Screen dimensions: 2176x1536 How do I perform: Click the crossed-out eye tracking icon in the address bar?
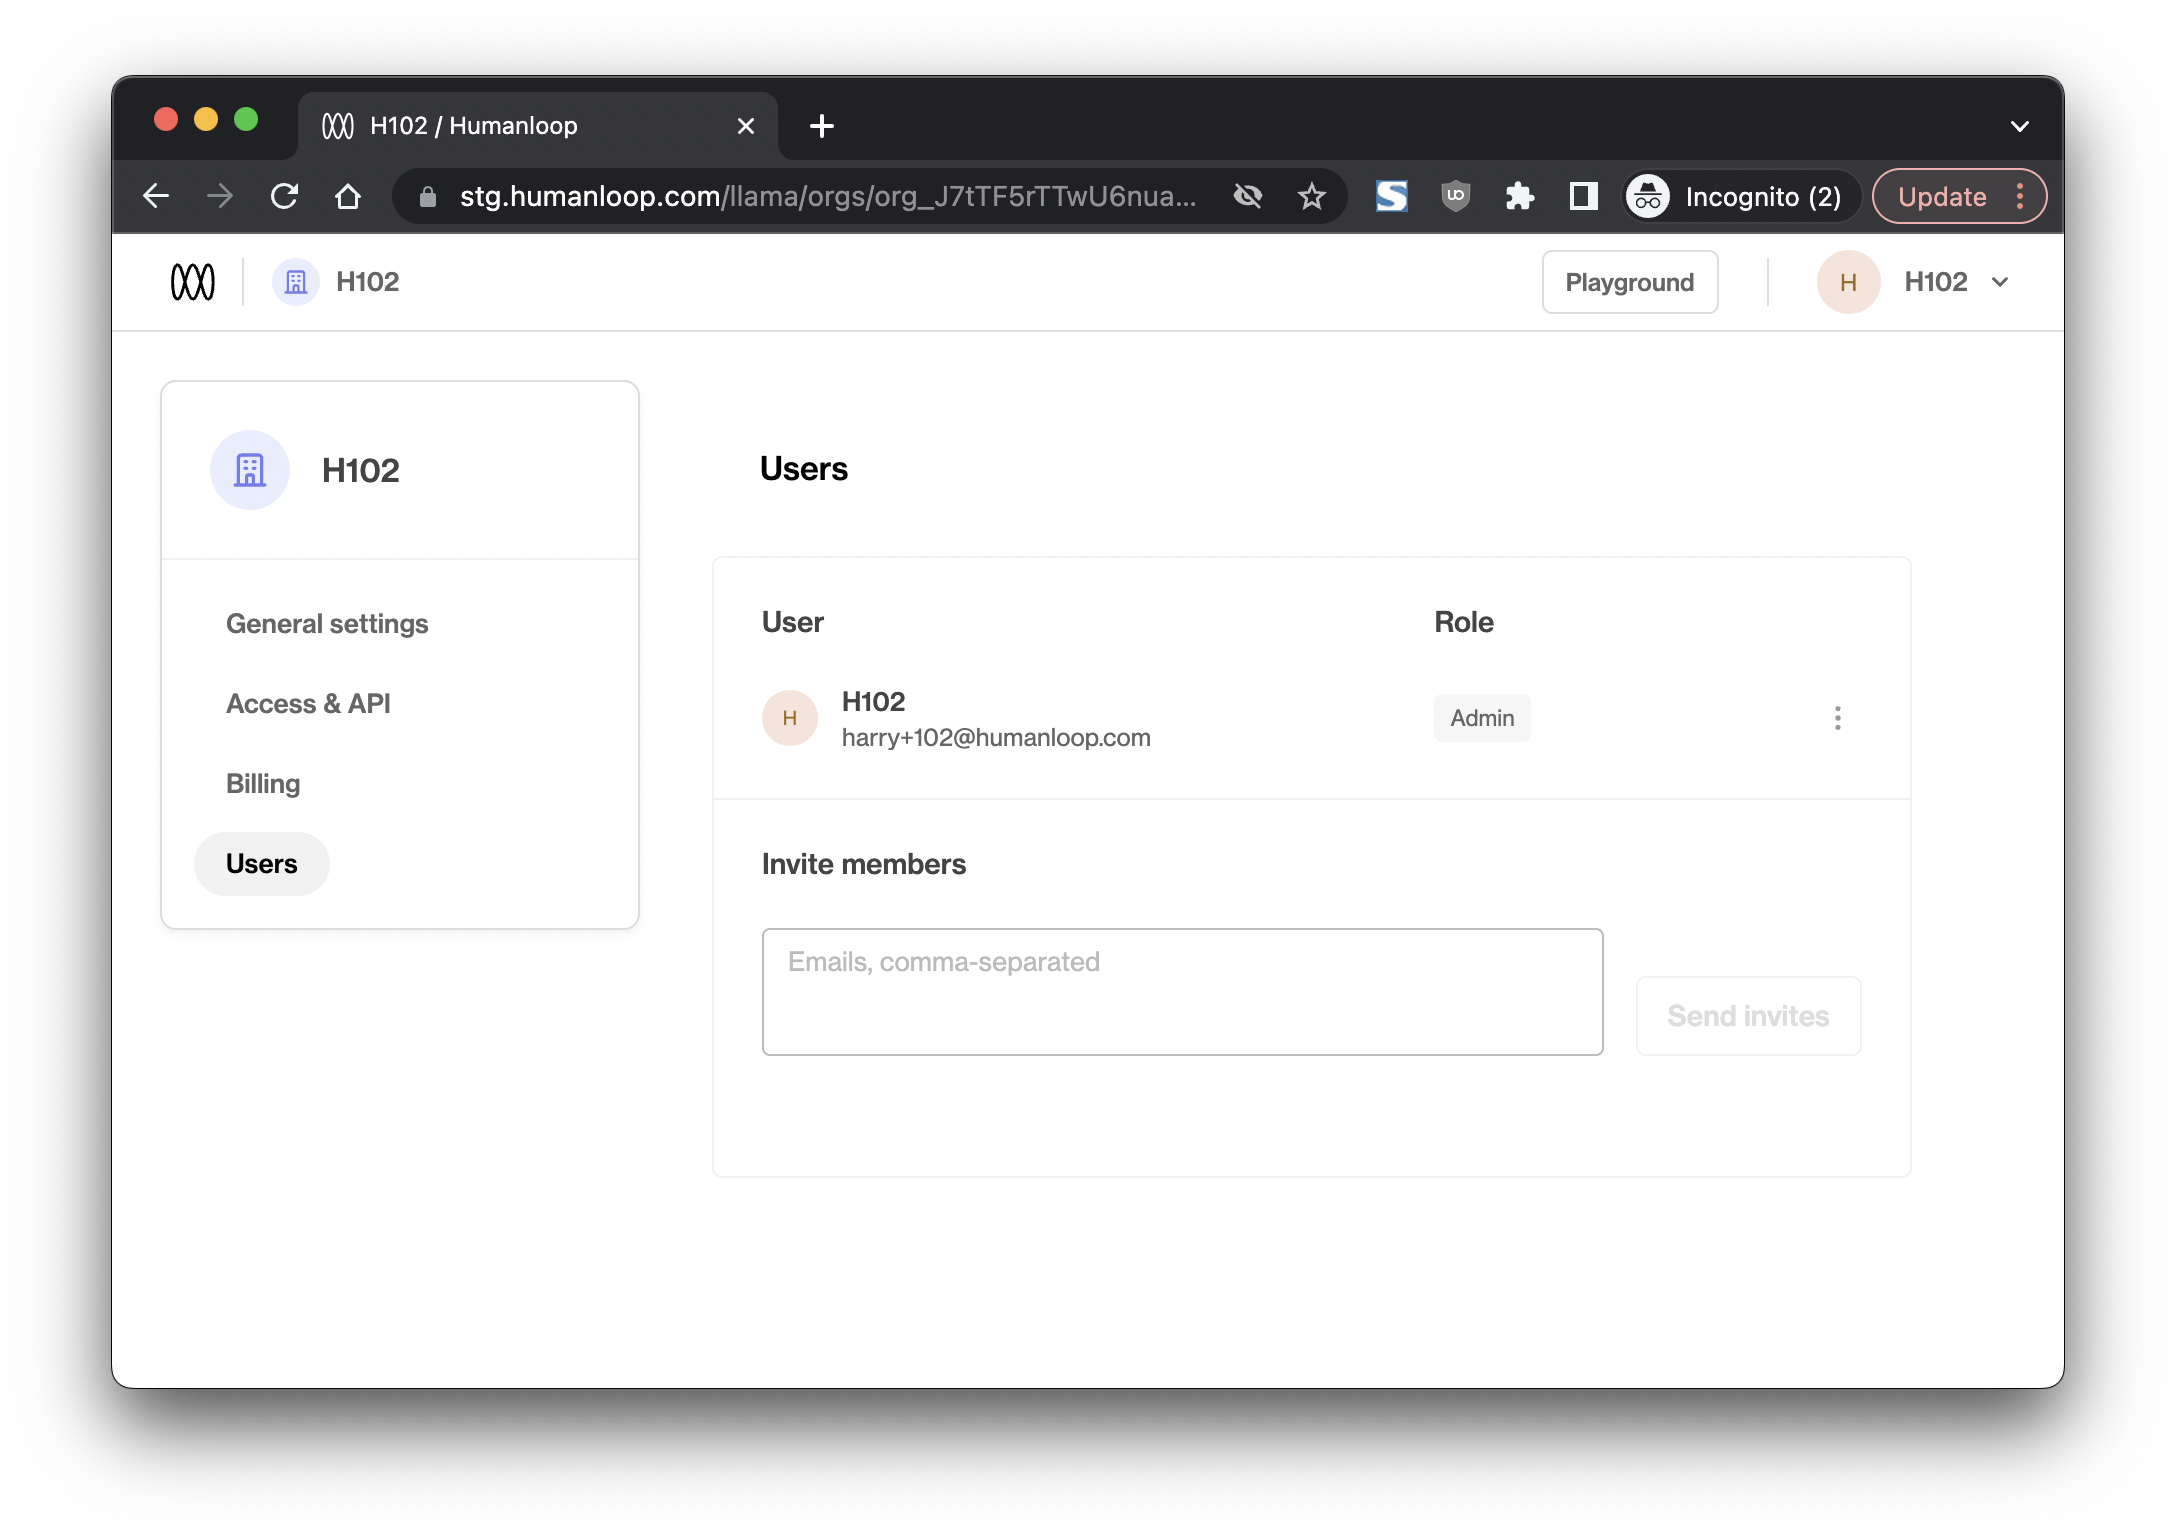click(x=1247, y=196)
